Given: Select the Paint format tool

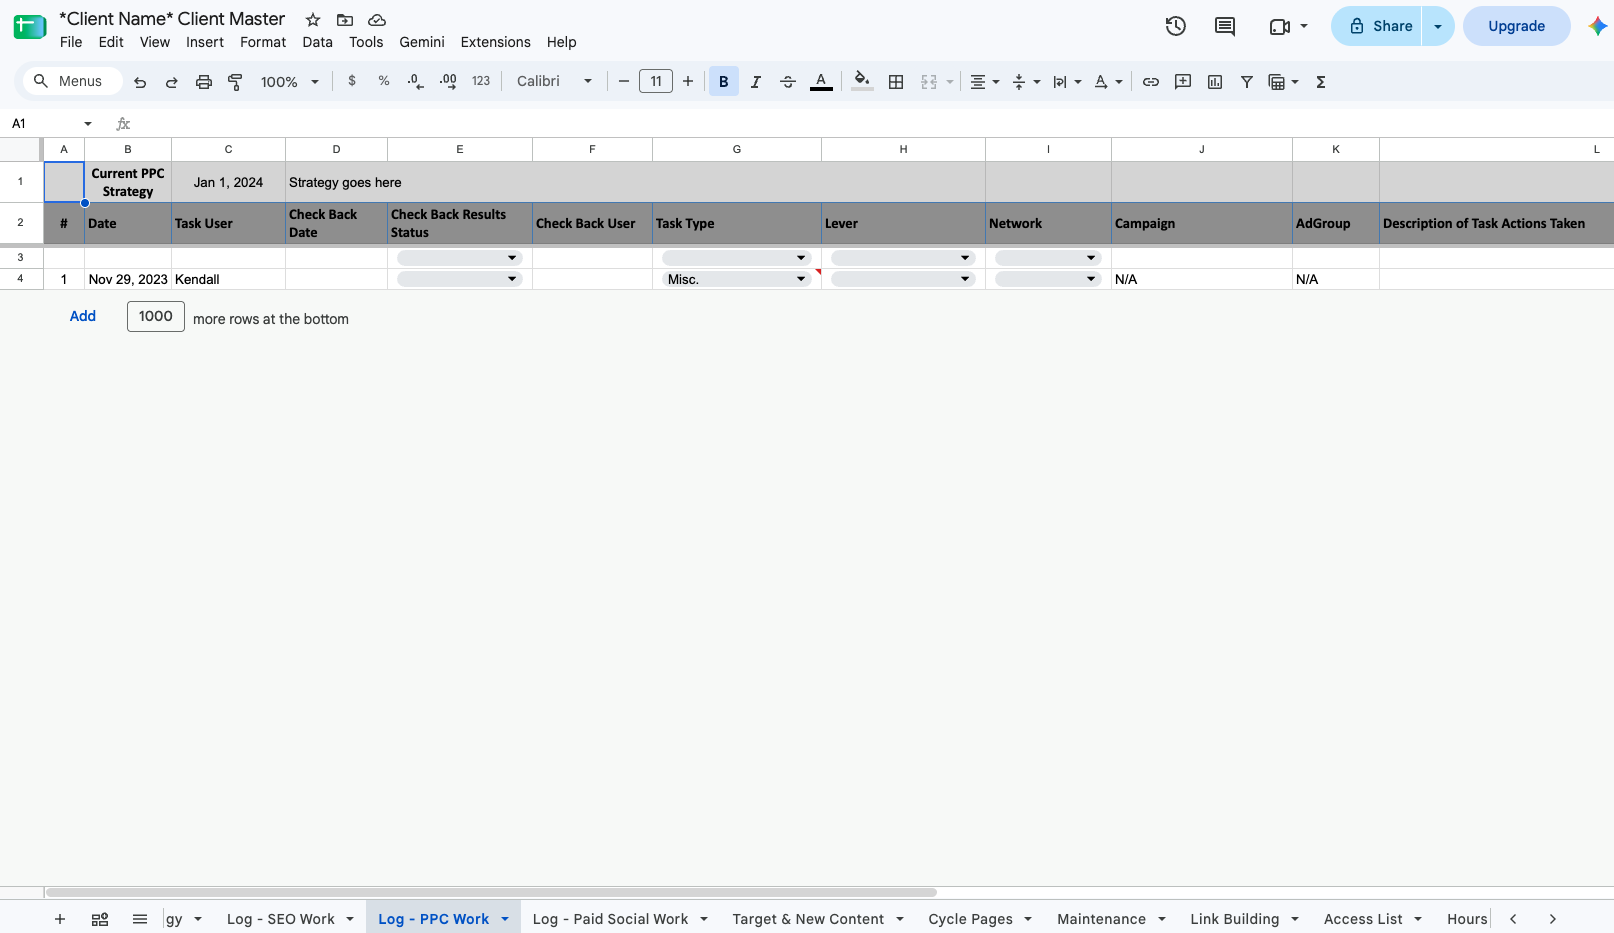Looking at the screenshot, I should 236,82.
